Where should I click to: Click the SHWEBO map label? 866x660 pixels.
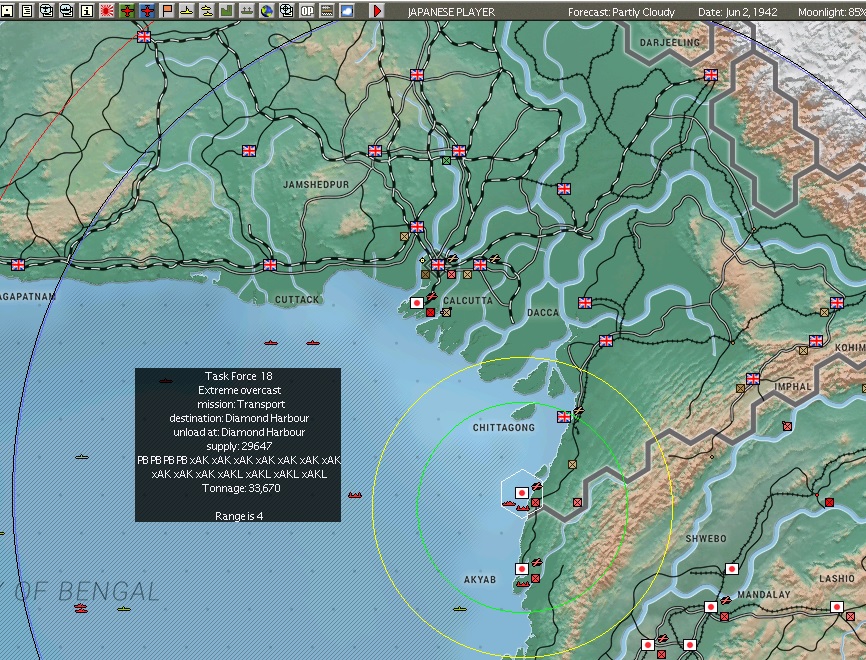[706, 538]
